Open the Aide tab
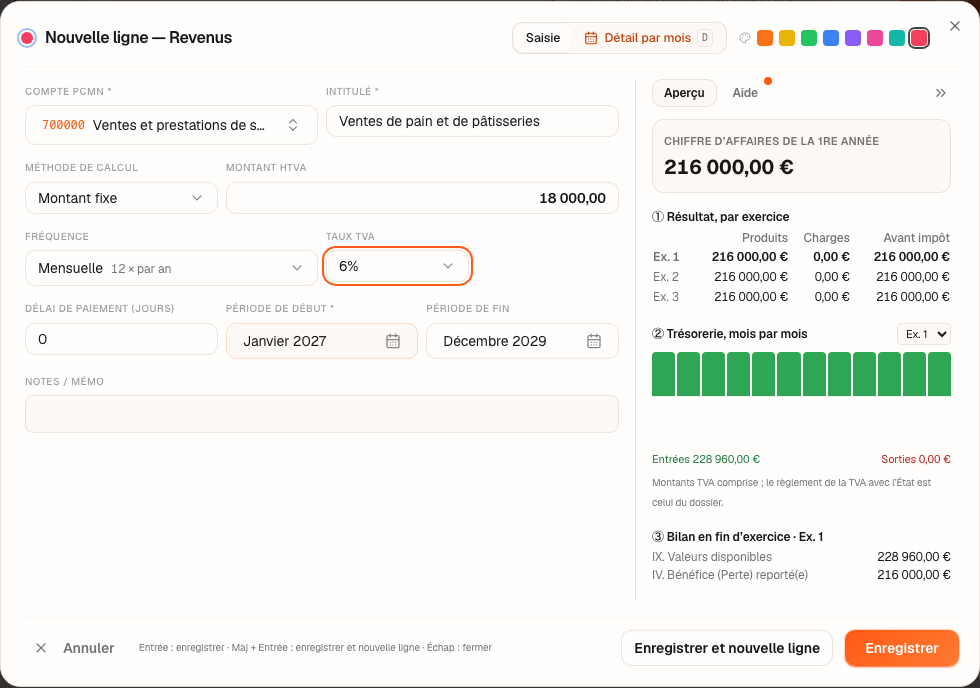The height and width of the screenshot is (688, 980). 745,93
